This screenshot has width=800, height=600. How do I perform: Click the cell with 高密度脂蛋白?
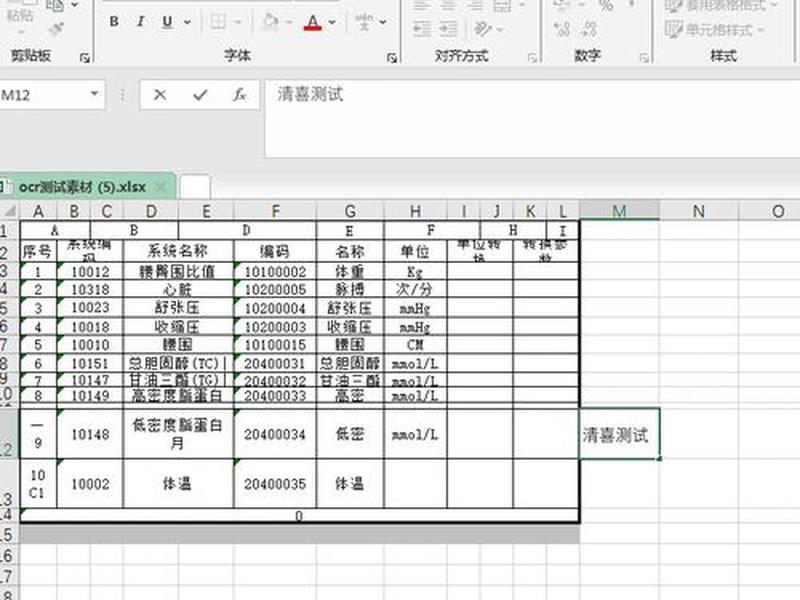178,395
